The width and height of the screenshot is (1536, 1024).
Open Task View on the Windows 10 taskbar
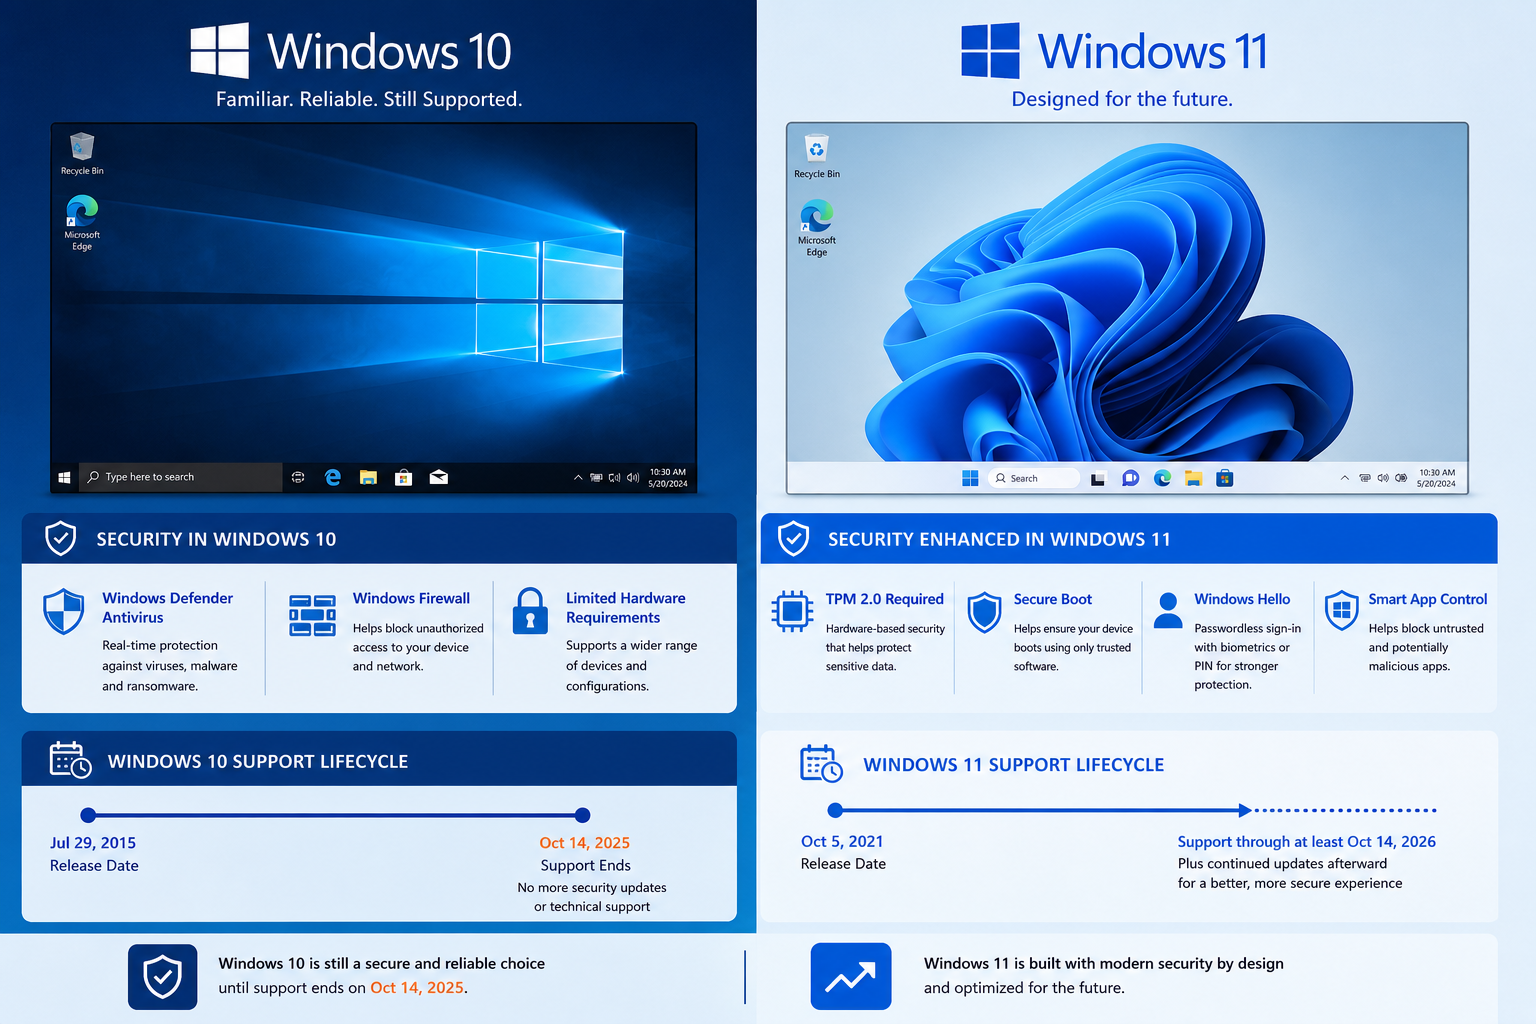tap(298, 478)
